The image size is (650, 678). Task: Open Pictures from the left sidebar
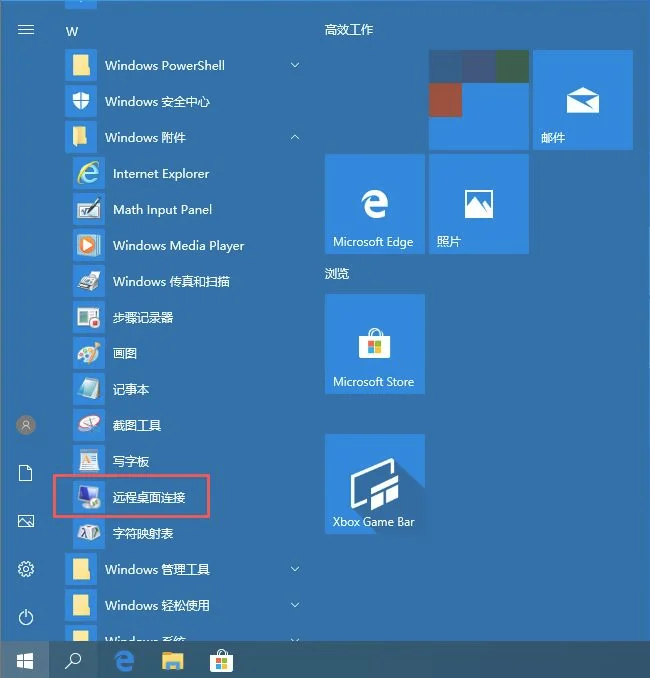26,521
